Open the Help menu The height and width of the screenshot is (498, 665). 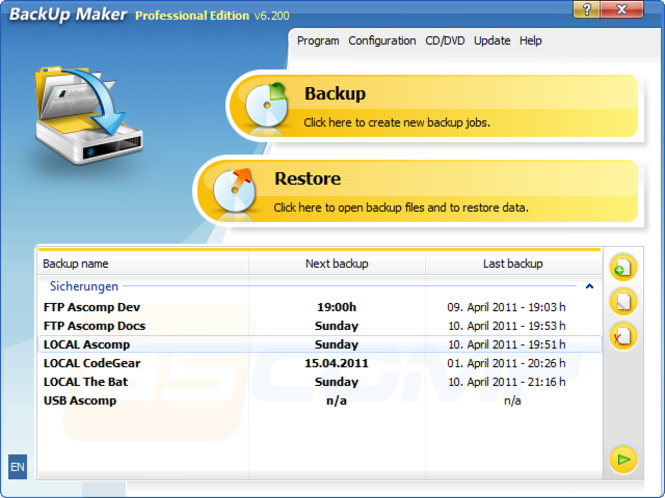tap(531, 41)
